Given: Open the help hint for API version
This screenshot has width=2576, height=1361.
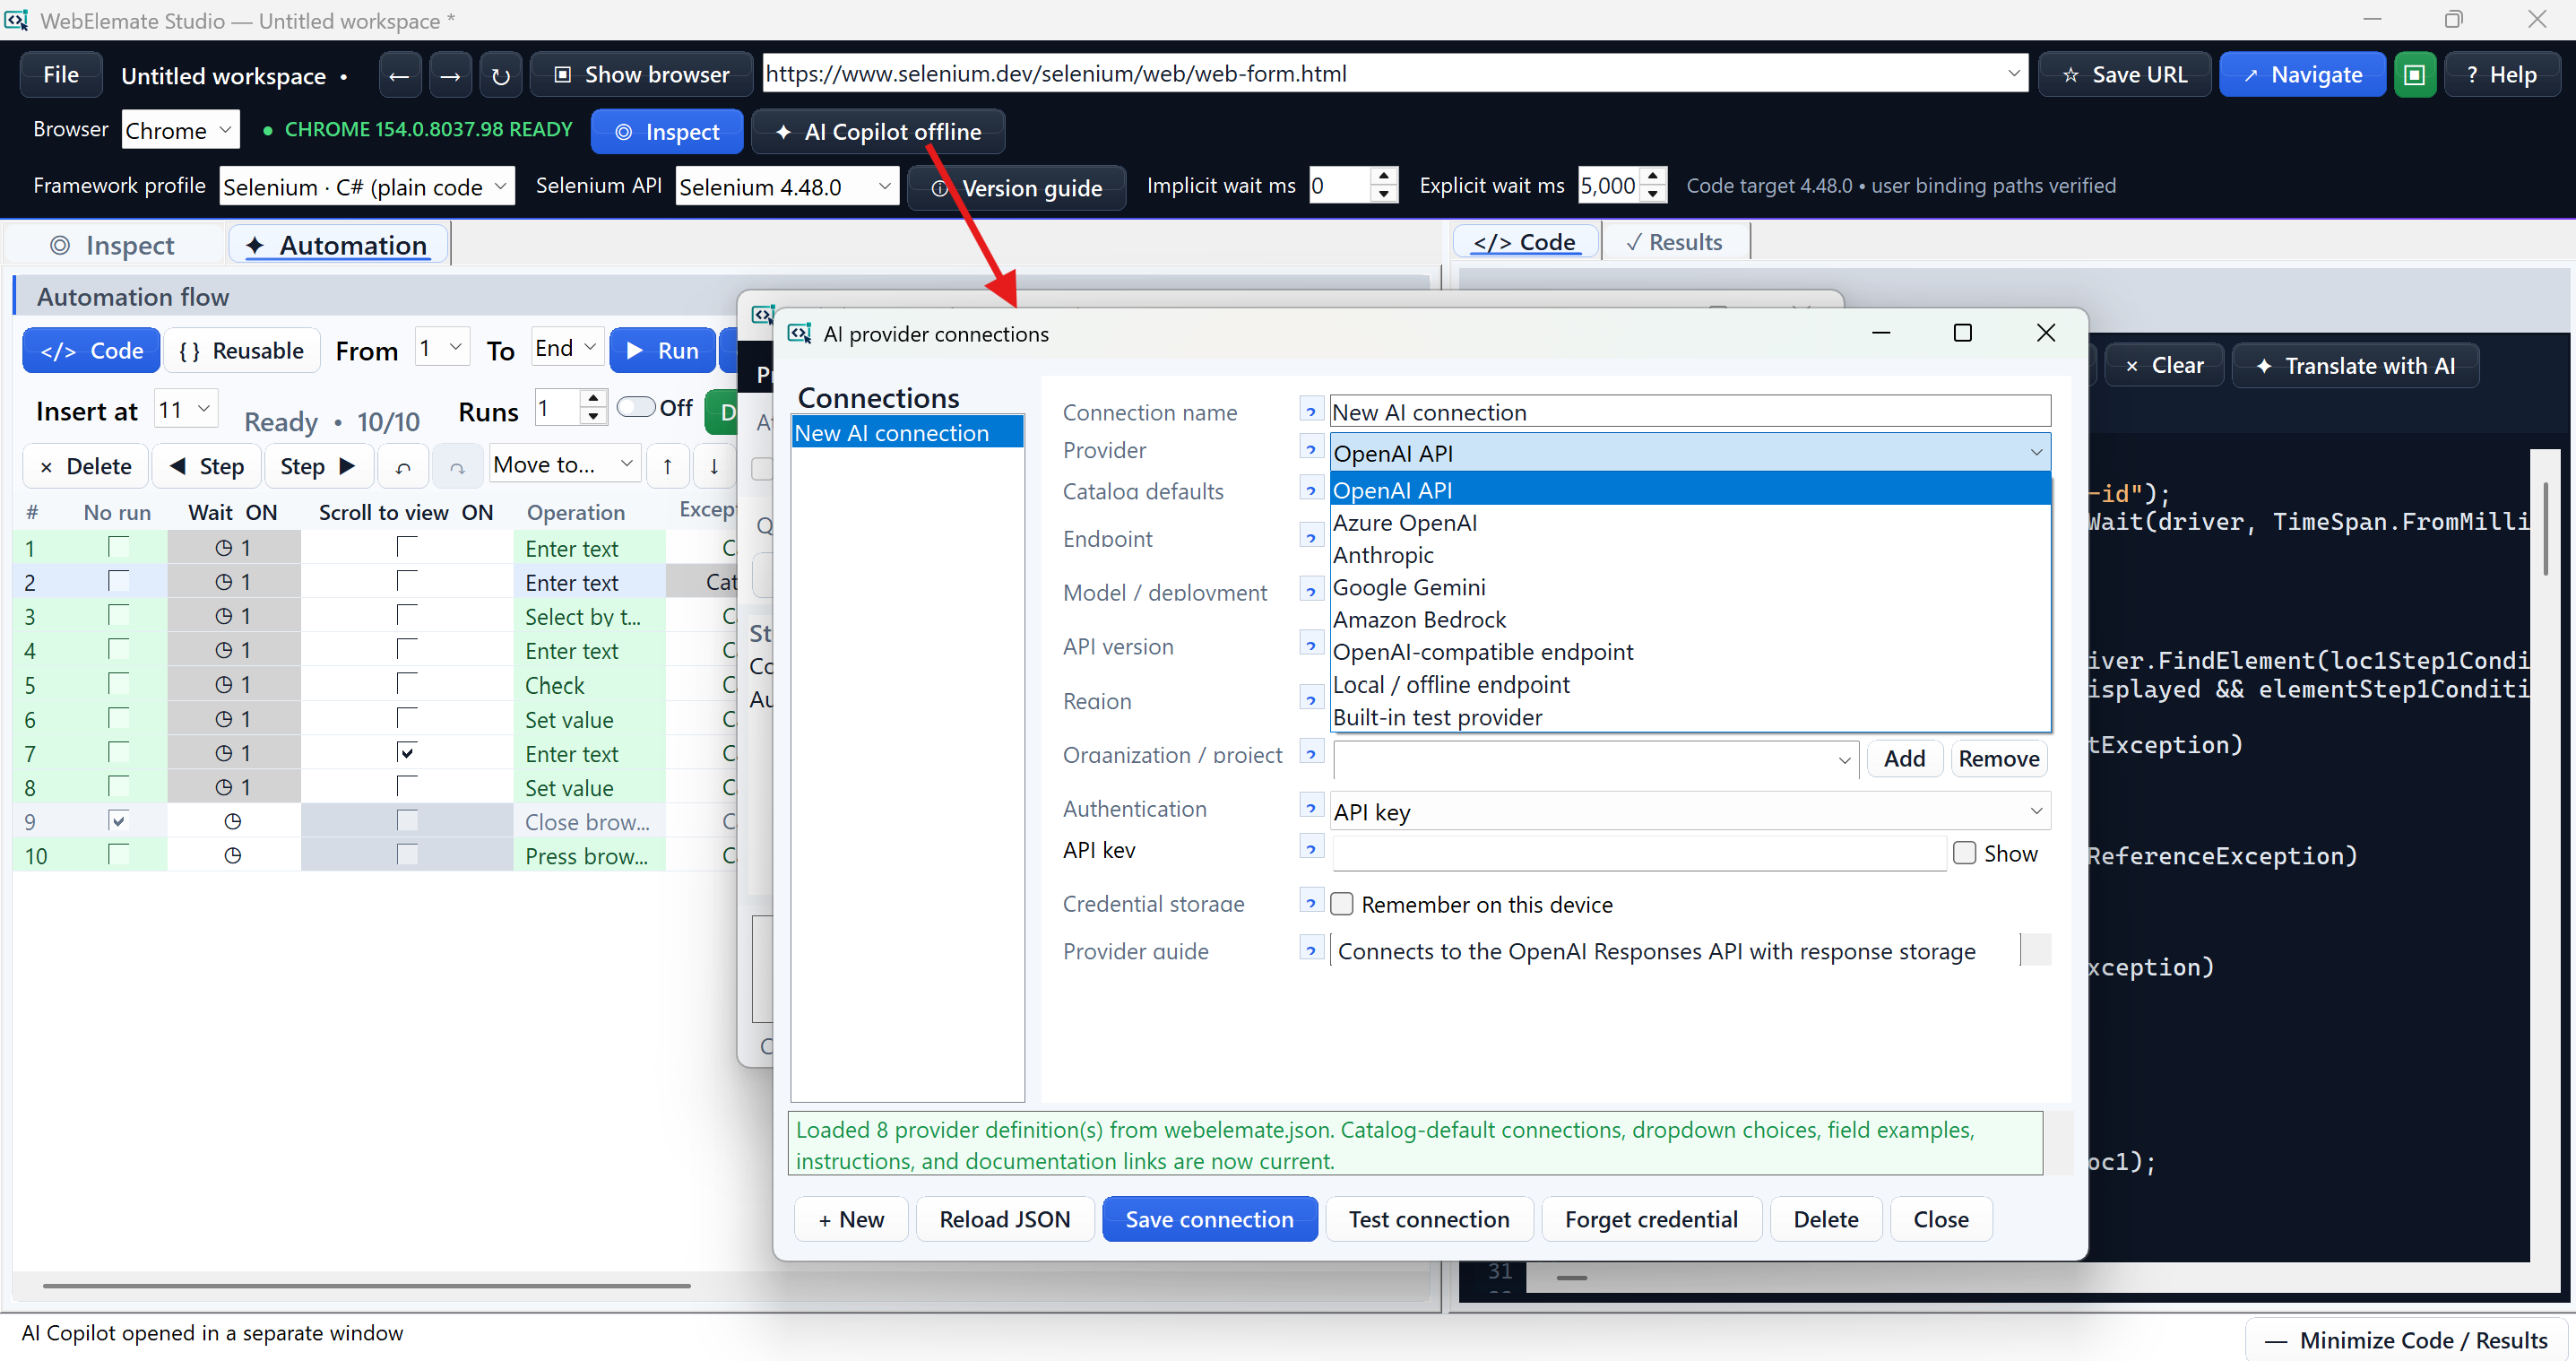Looking at the screenshot, I should click(x=1311, y=645).
